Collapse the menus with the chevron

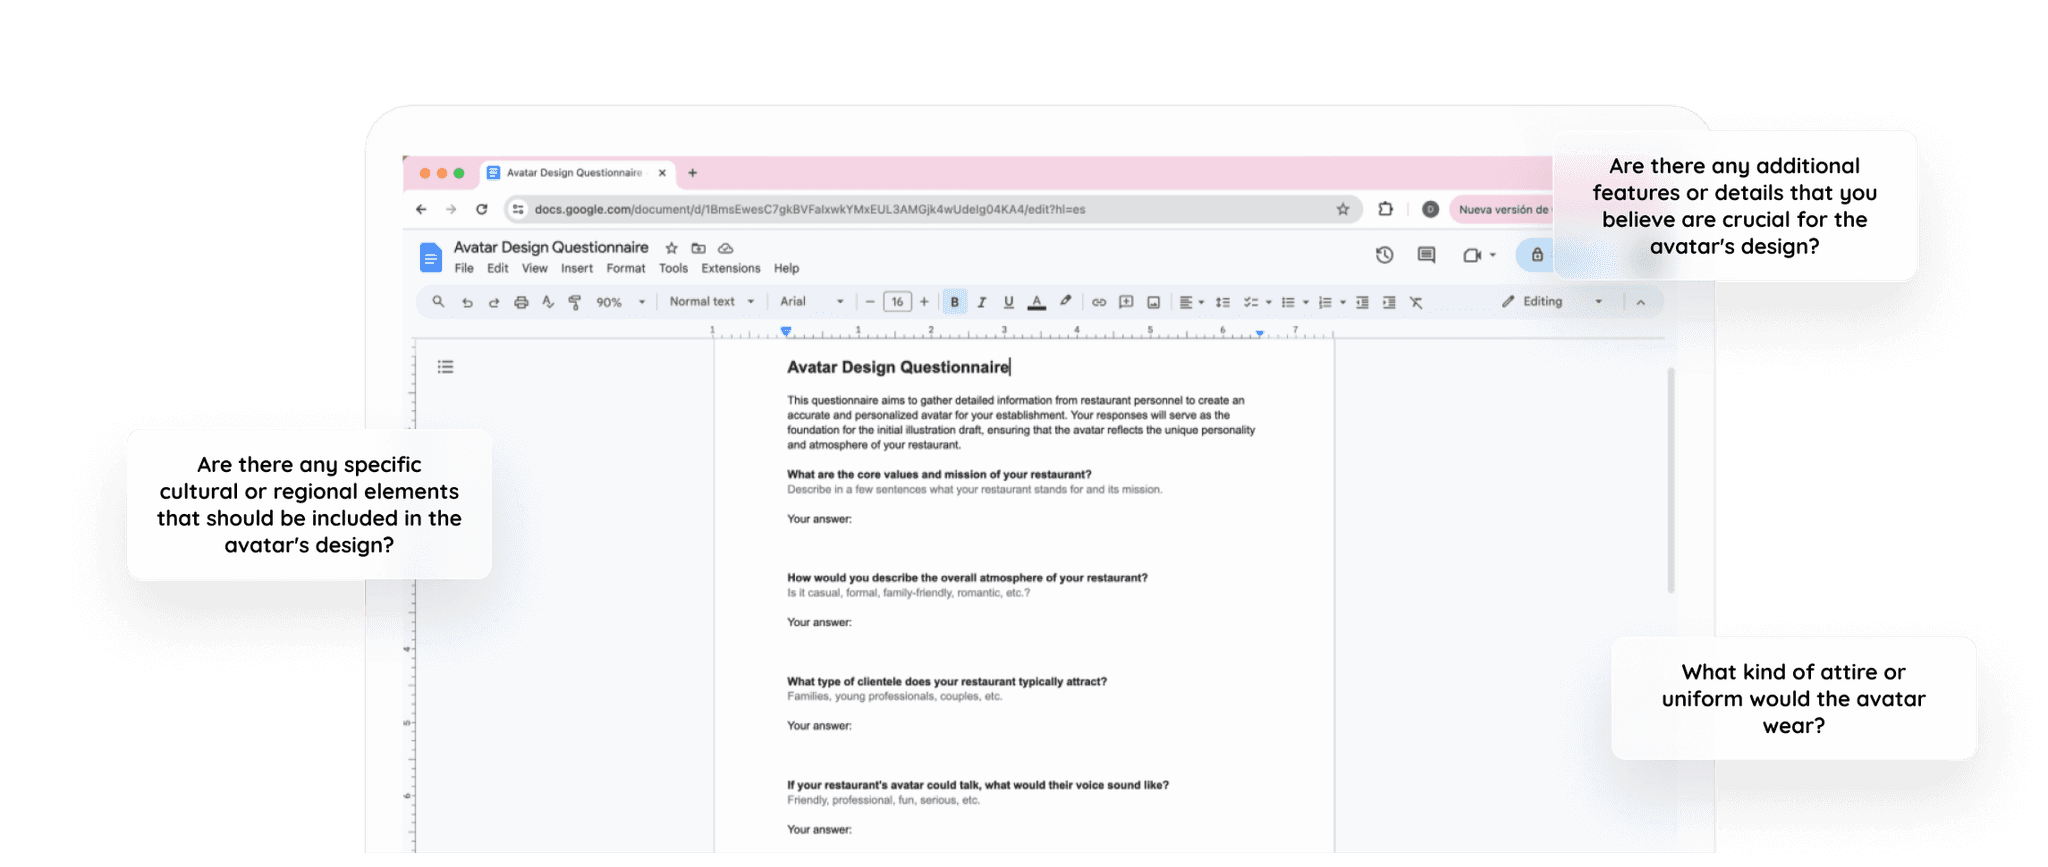point(1640,302)
